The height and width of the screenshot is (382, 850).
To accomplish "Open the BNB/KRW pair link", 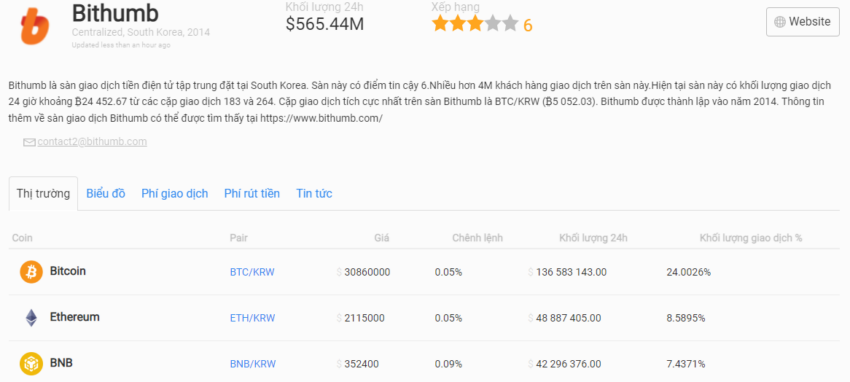I will click(253, 364).
